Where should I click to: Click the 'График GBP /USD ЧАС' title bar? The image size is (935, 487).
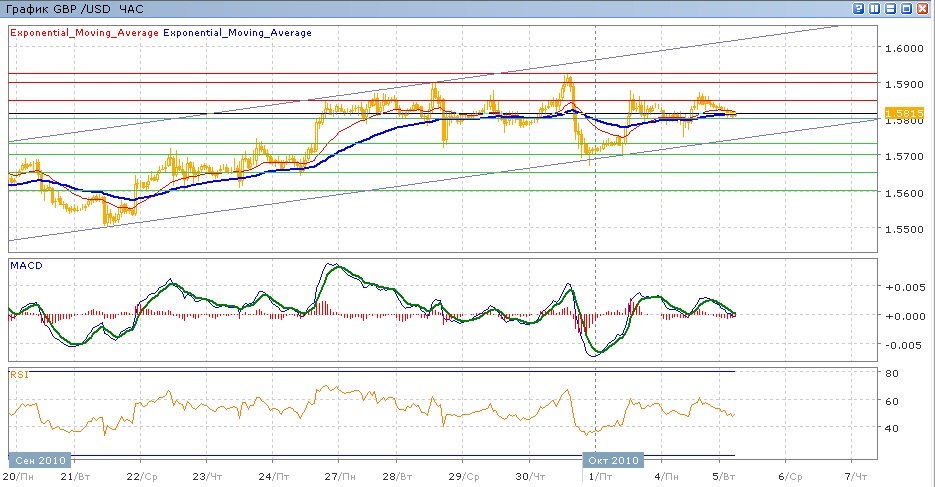point(75,8)
